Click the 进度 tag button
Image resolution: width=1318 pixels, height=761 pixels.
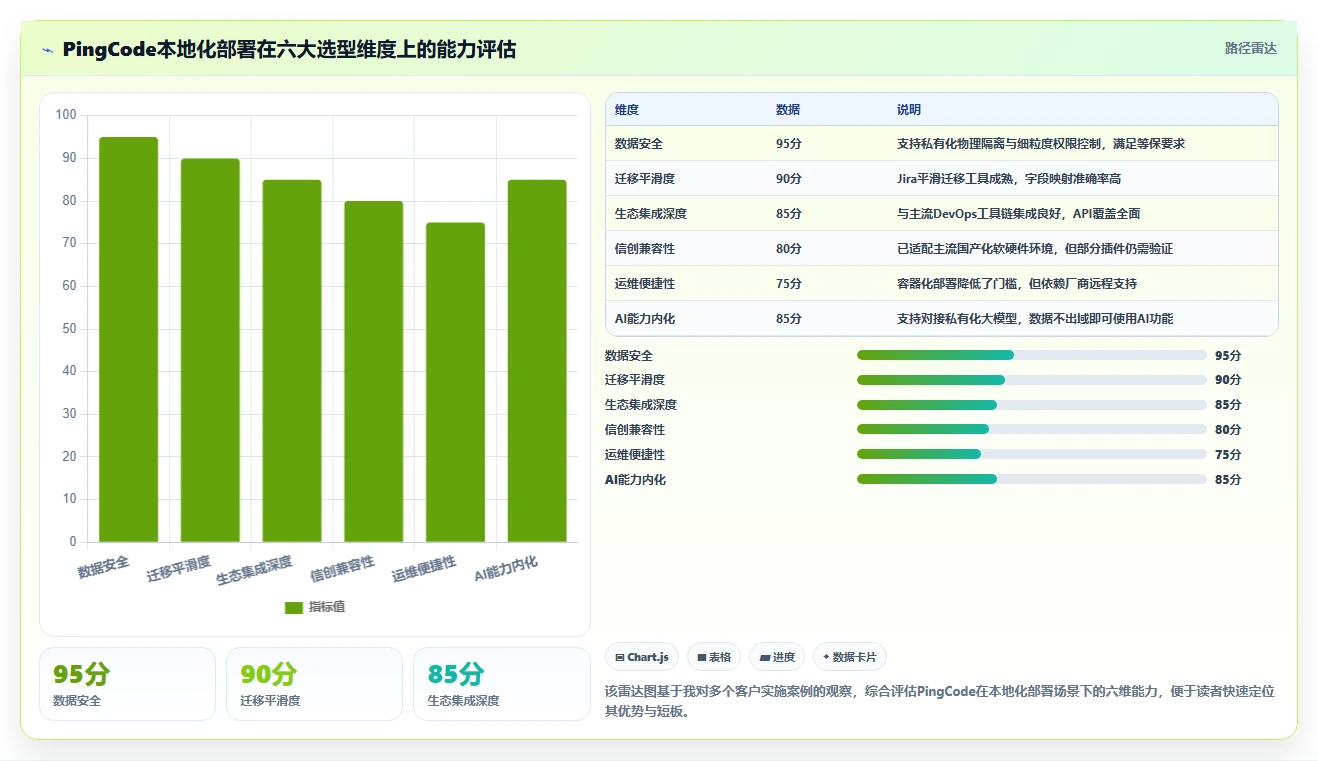(x=777, y=657)
